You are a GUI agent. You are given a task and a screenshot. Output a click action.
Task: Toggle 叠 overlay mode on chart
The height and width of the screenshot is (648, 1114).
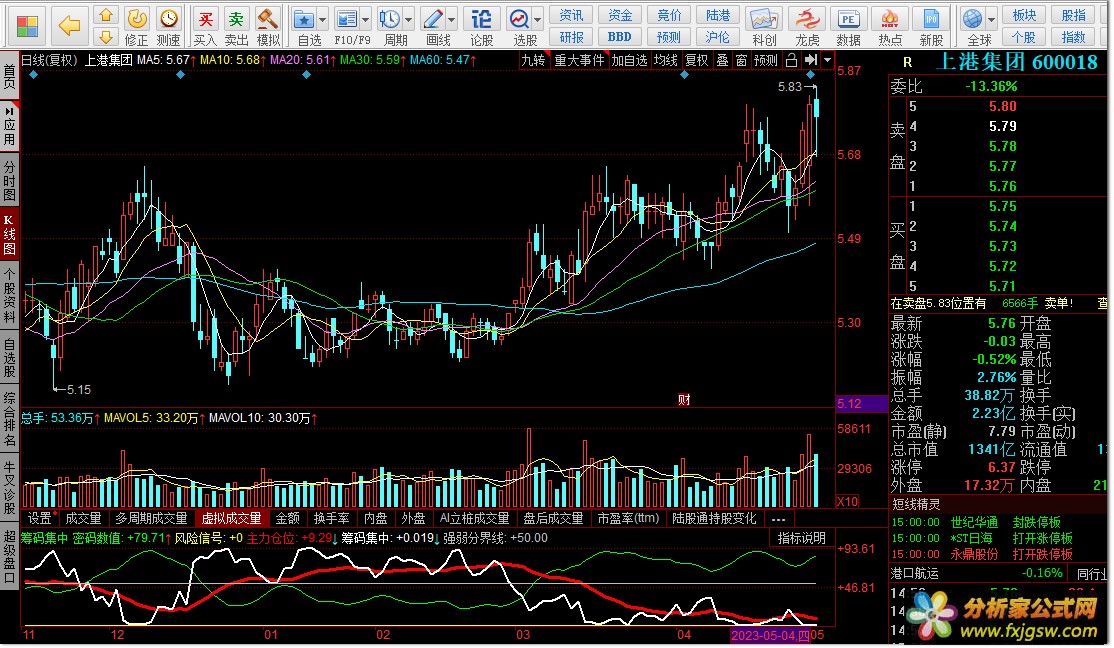pos(723,60)
